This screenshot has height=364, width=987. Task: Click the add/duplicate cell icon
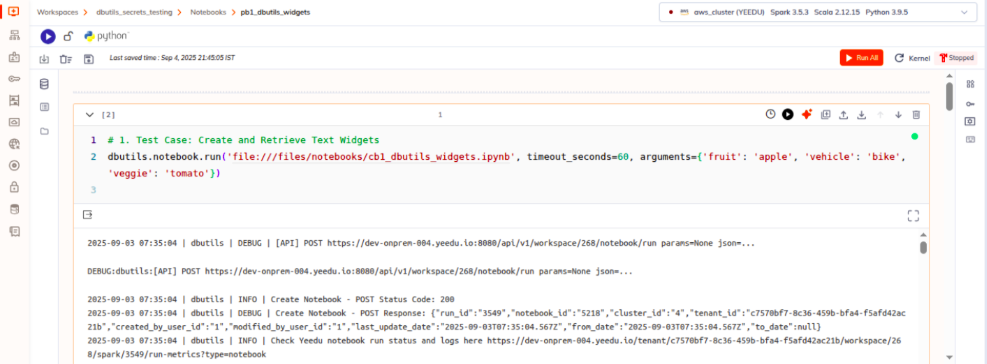(826, 115)
